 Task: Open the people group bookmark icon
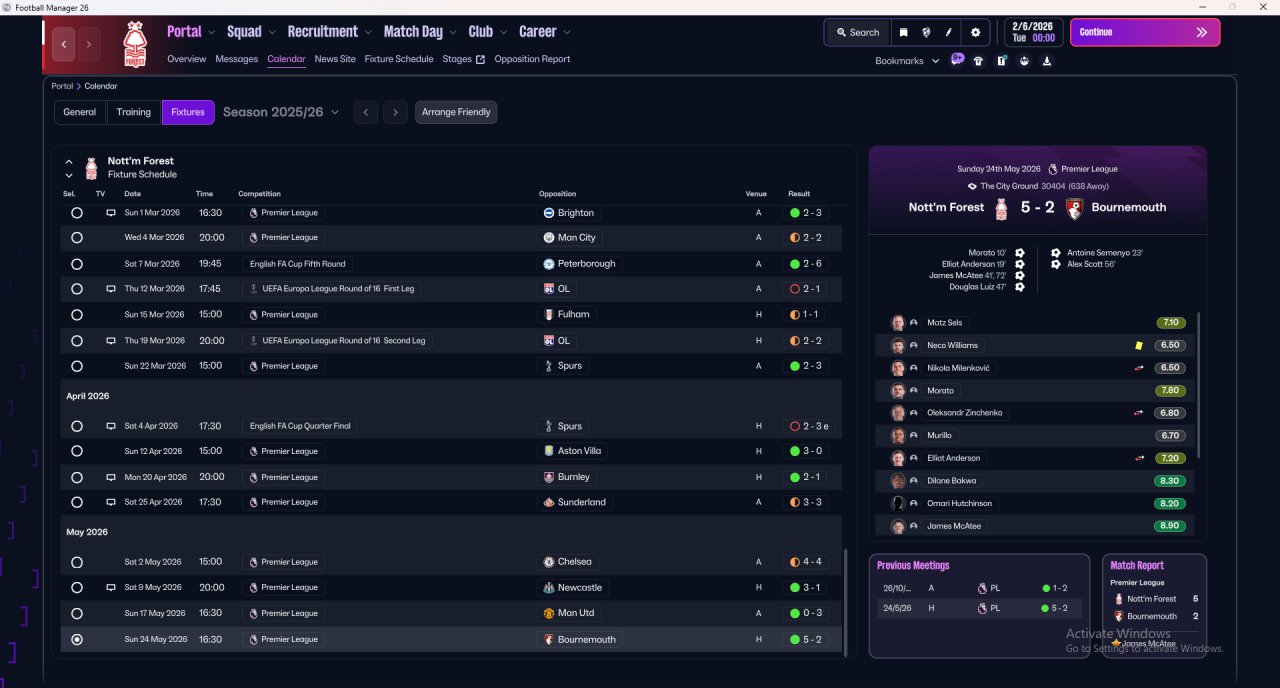[1024, 61]
